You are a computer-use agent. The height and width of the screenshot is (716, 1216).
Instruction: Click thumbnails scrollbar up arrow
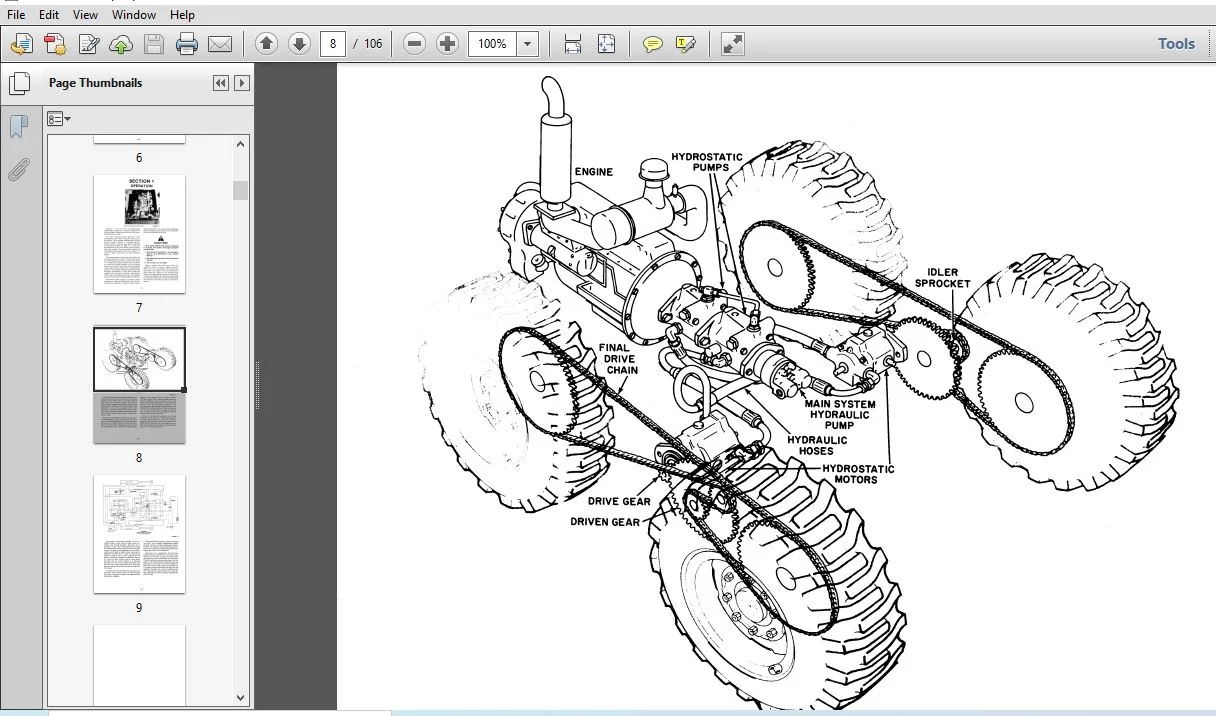tap(241, 144)
